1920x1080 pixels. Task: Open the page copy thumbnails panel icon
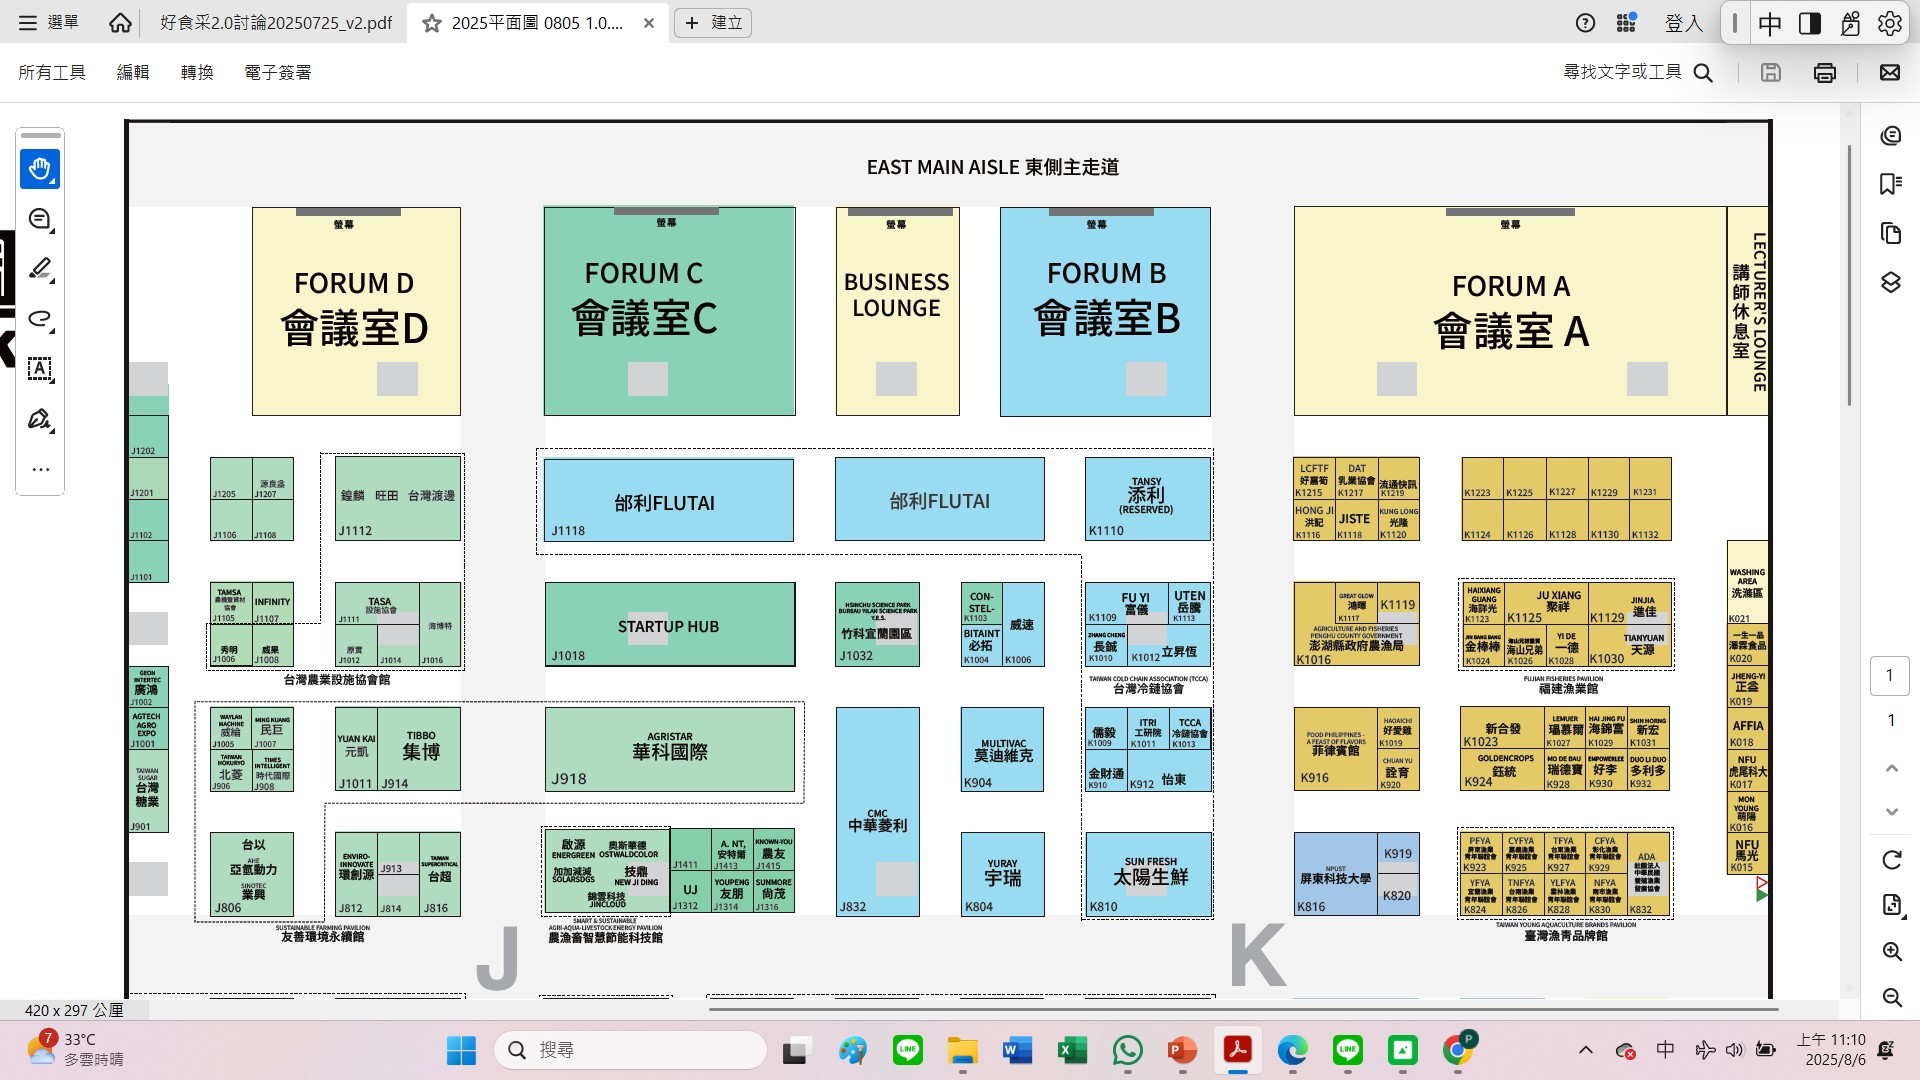click(x=1890, y=233)
